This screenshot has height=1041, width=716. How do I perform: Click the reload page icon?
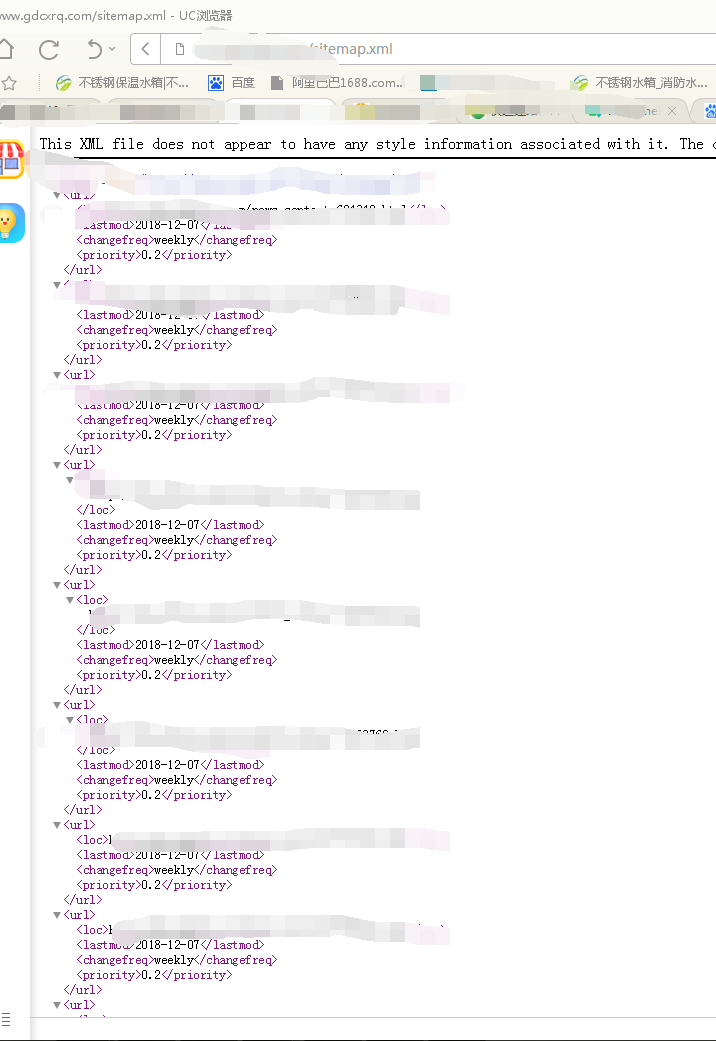point(49,49)
